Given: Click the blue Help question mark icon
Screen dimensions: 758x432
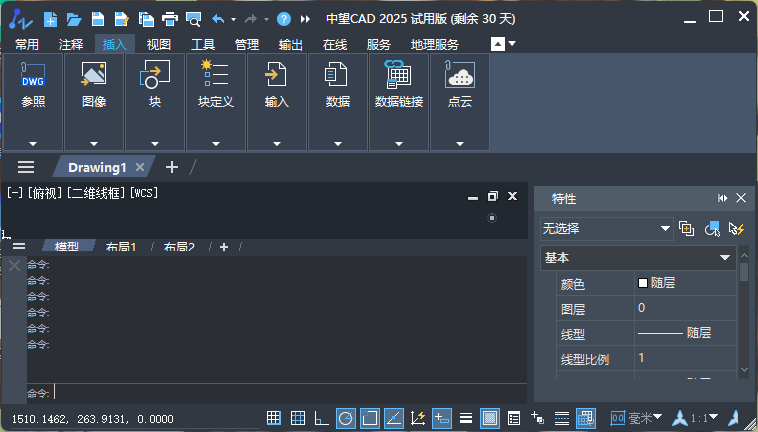Looking at the screenshot, I should click(284, 19).
